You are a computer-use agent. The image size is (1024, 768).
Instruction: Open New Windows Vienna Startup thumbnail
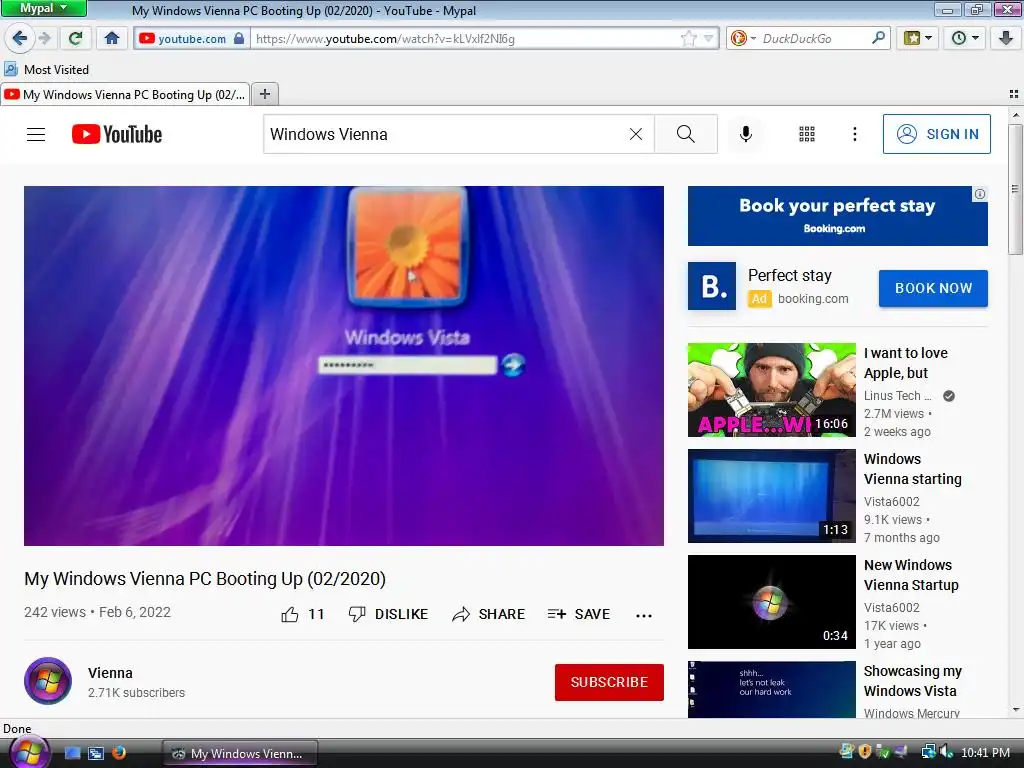(771, 601)
